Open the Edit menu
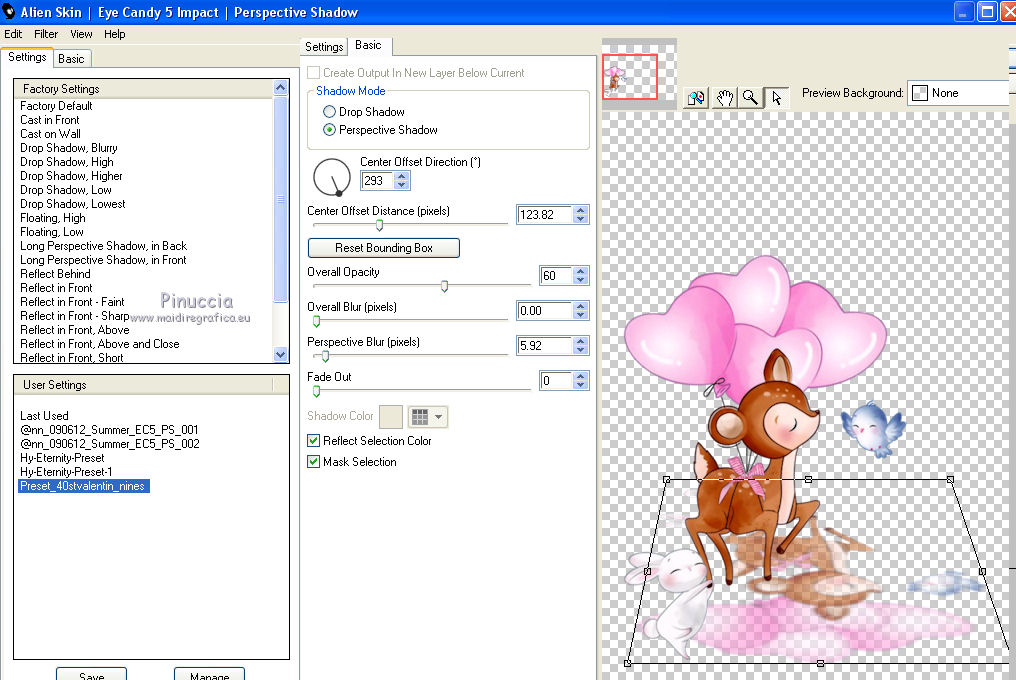The width and height of the screenshot is (1016, 680). coord(13,34)
